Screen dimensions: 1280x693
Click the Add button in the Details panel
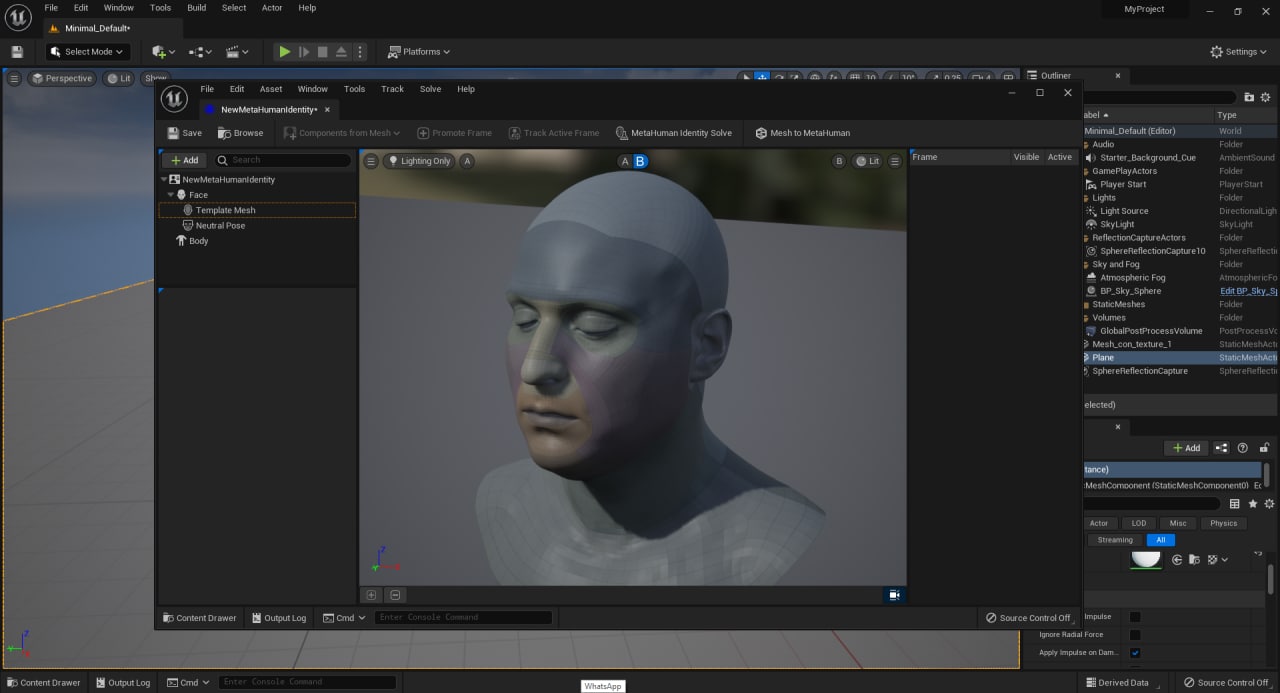[x=1186, y=448]
